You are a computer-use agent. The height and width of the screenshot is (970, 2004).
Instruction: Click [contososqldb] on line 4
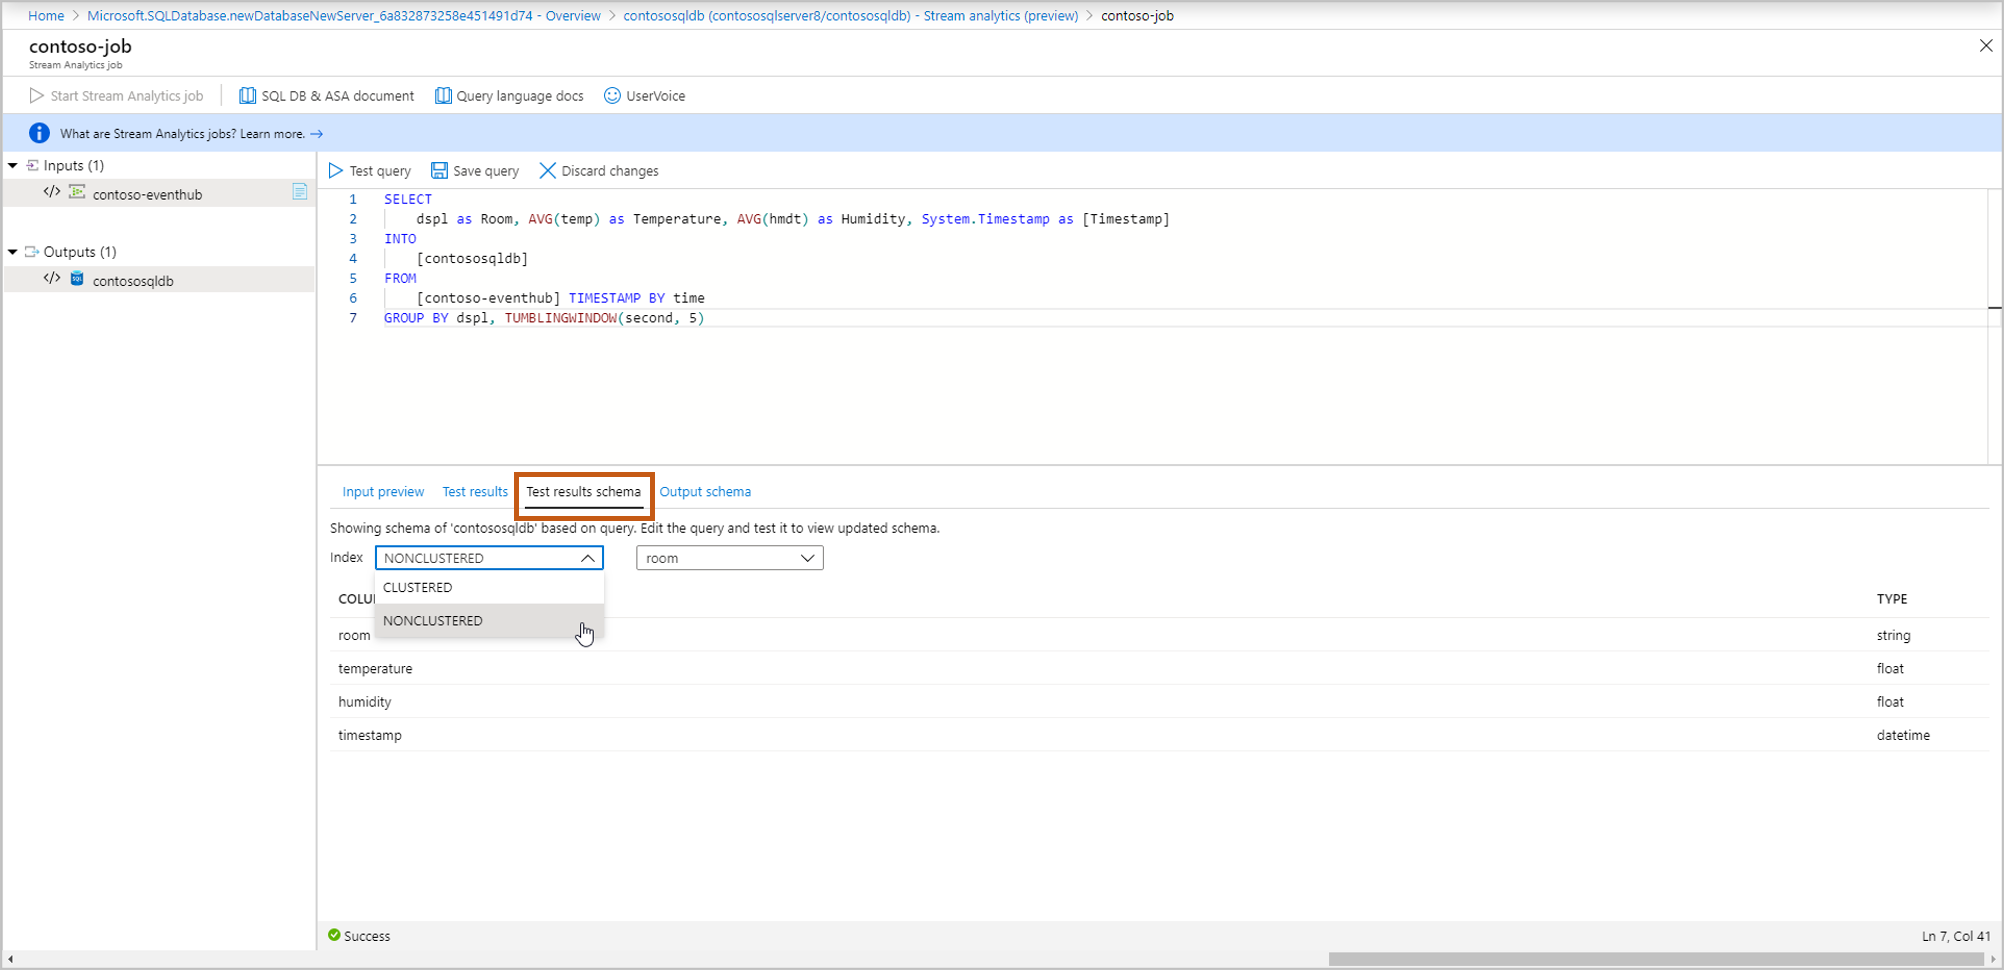pos(472,258)
